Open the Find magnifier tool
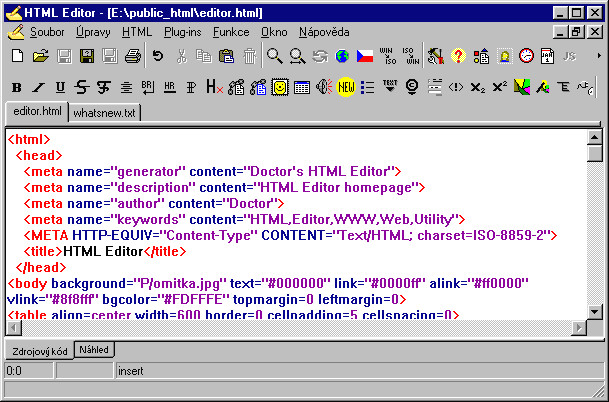 [275, 56]
